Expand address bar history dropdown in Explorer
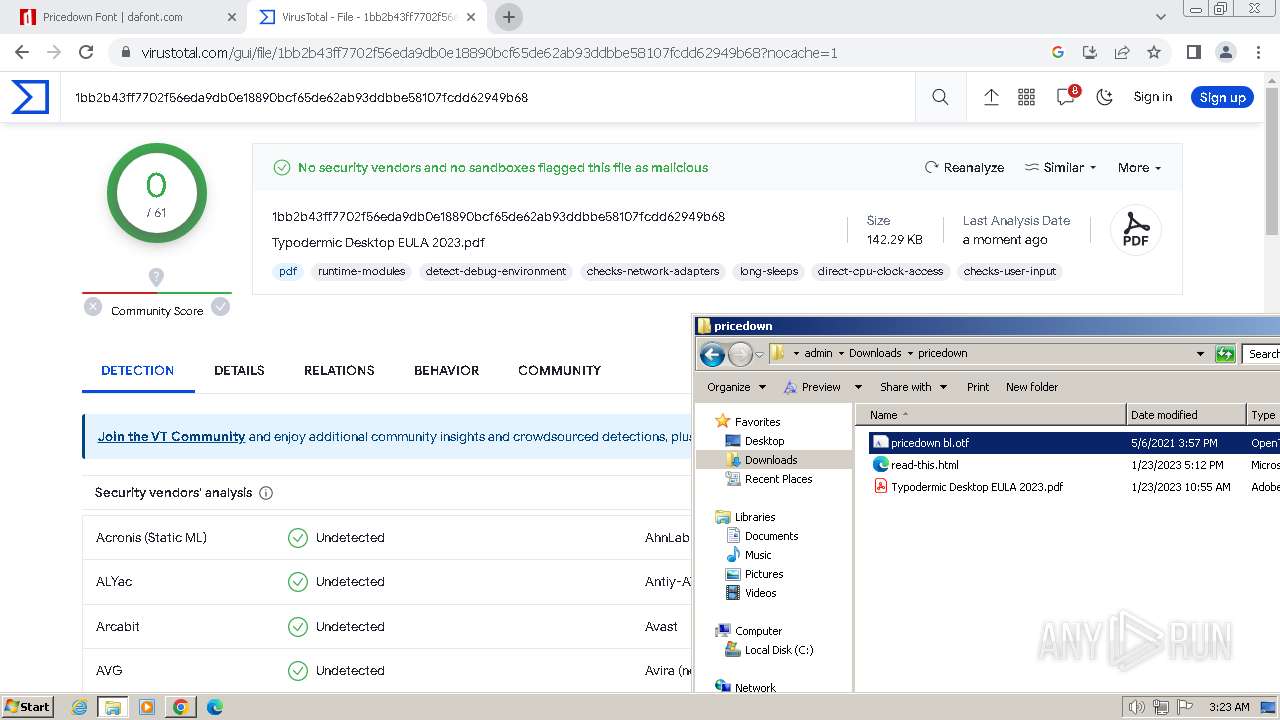 coord(1200,354)
